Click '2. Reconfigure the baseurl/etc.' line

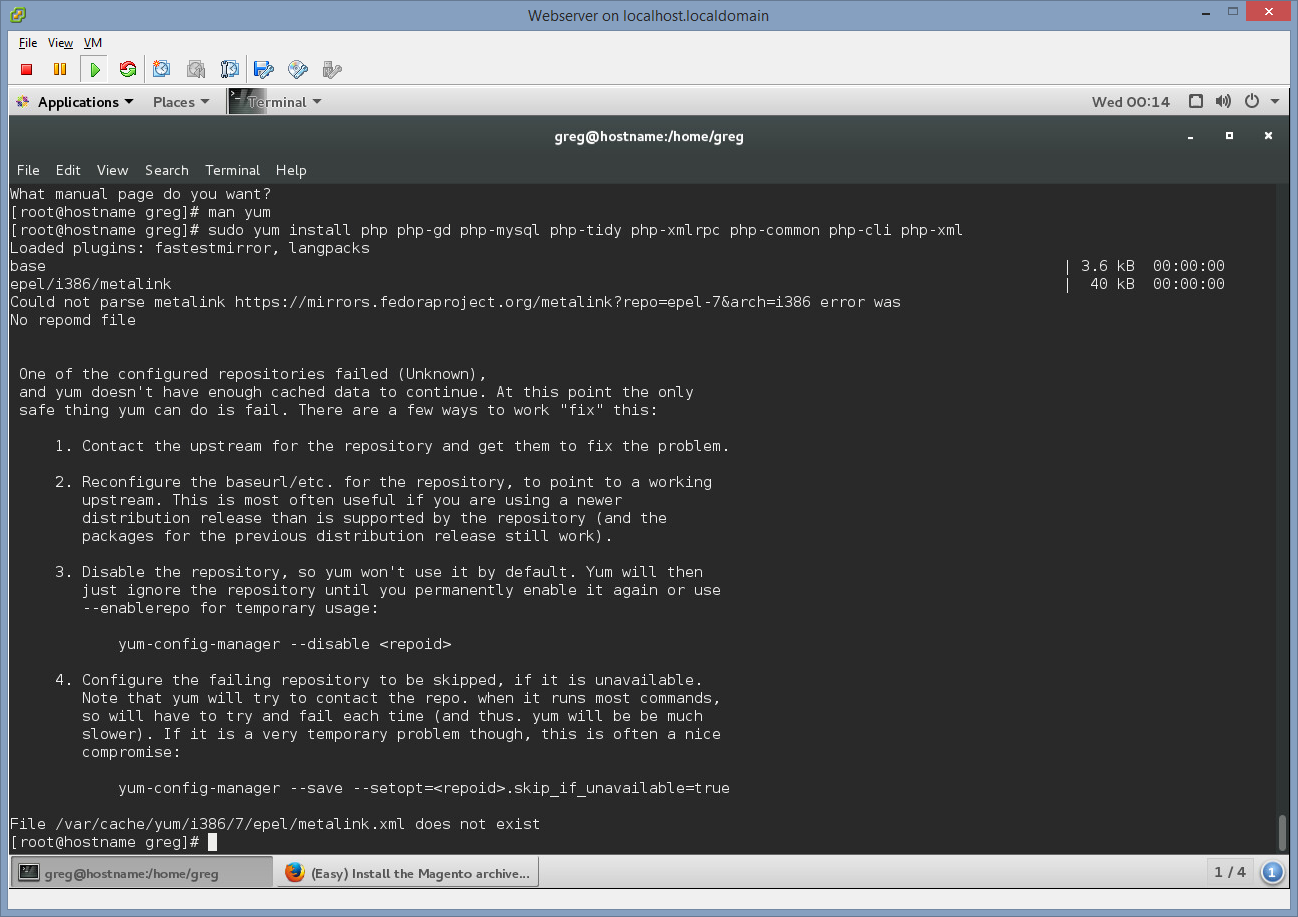click(383, 482)
